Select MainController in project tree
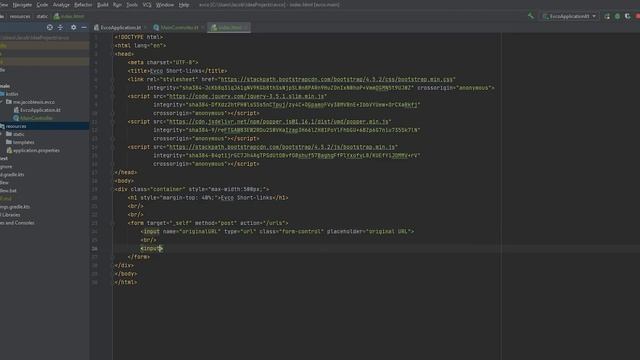Screen dimensions: 640x360 coord(36,118)
